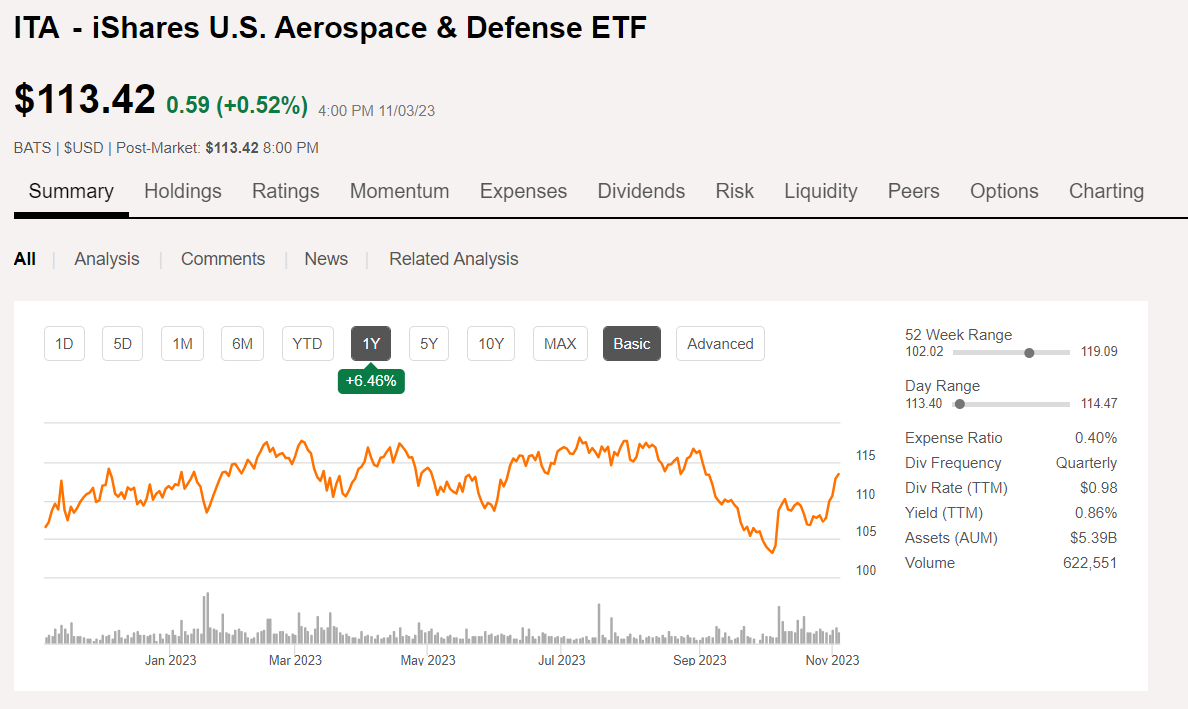Click the Mar 2023 axis label
This screenshot has width=1188, height=709.
[295, 661]
